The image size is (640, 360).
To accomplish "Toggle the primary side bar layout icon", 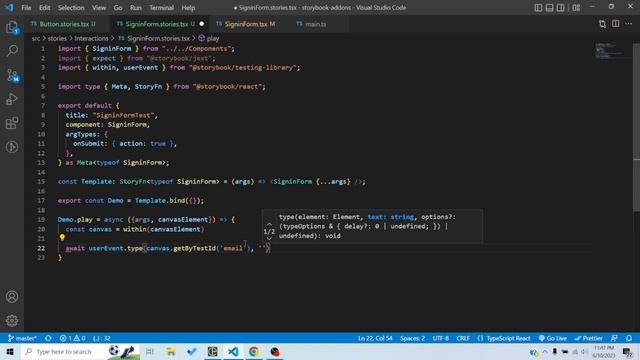I will (538, 8).
